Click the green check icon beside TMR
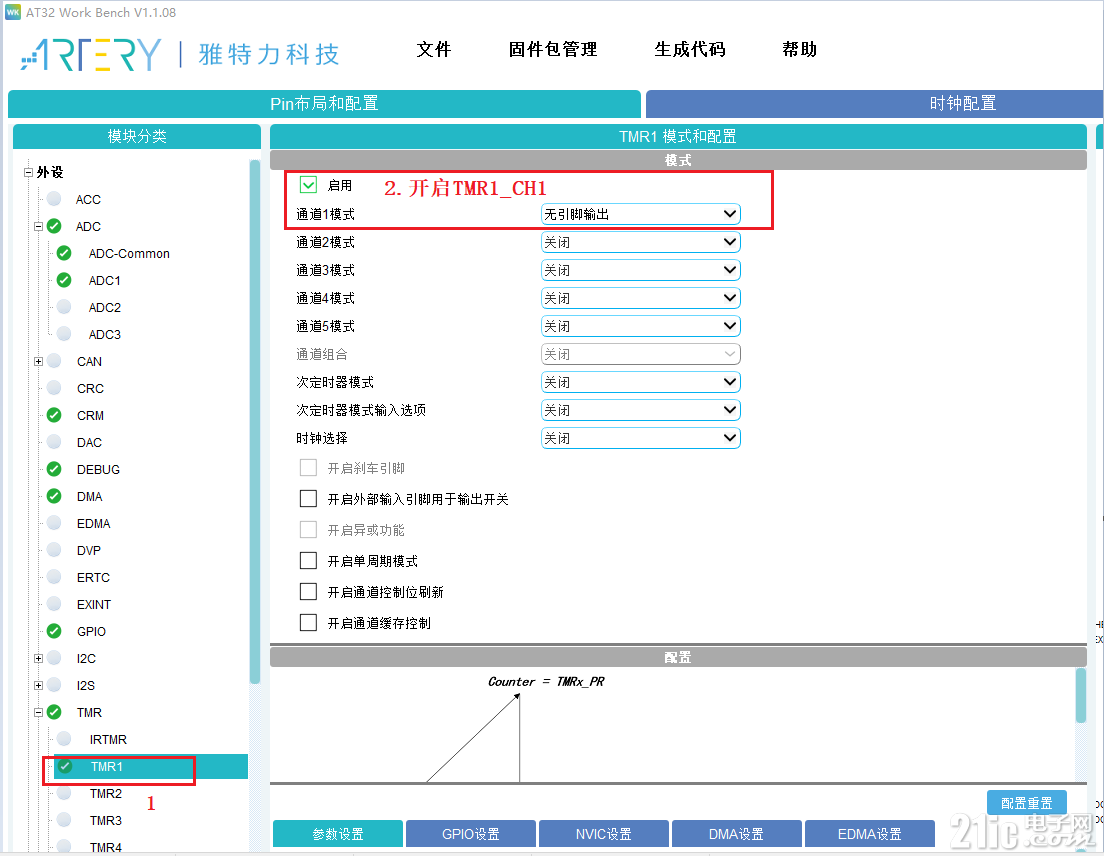The width and height of the screenshot is (1104, 856). click(54, 712)
